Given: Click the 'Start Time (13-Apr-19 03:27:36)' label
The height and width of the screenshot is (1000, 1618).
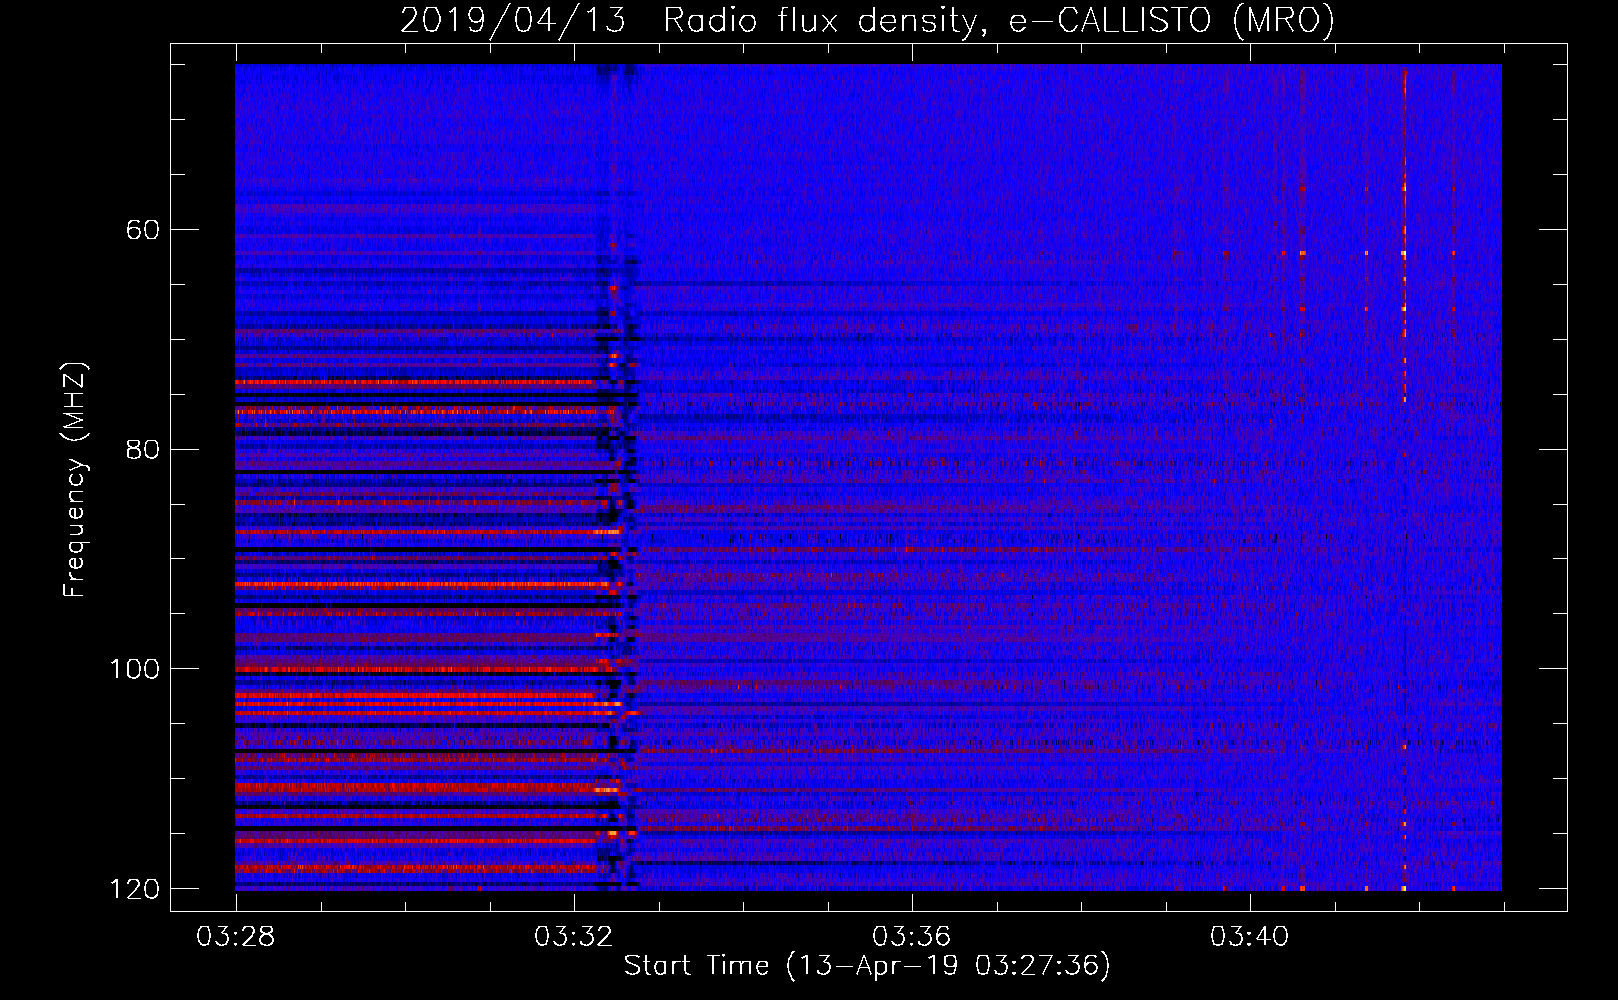Looking at the screenshot, I should 867,966.
